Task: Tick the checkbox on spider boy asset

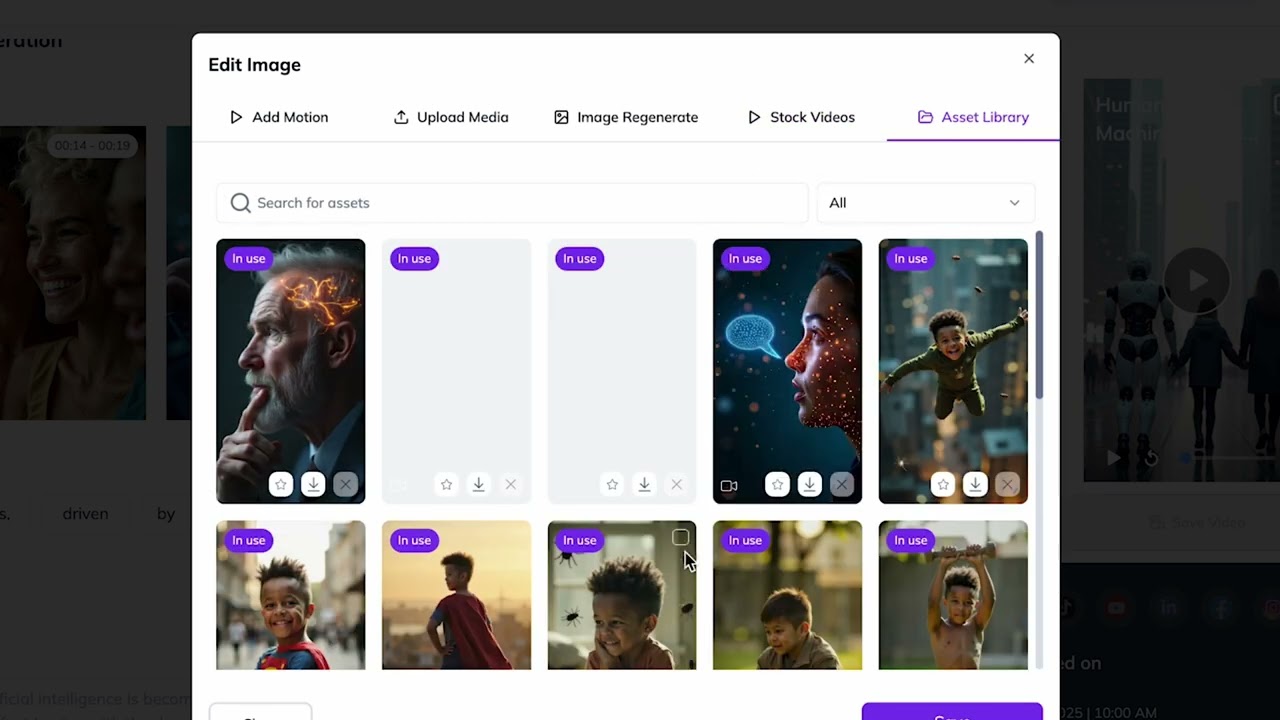Action: pyautogui.click(x=680, y=538)
